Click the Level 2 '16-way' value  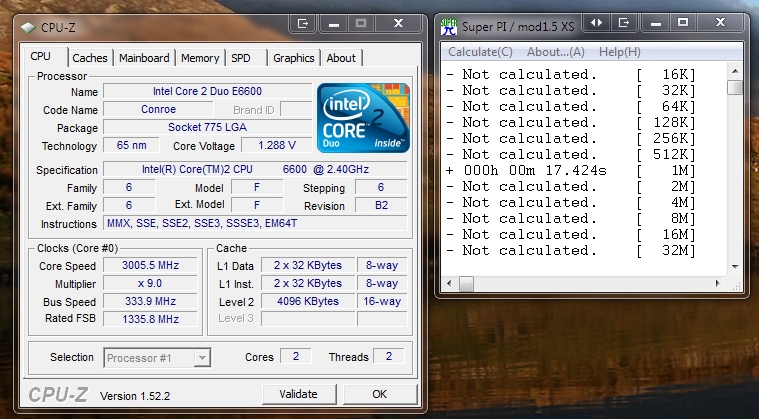tap(382, 301)
